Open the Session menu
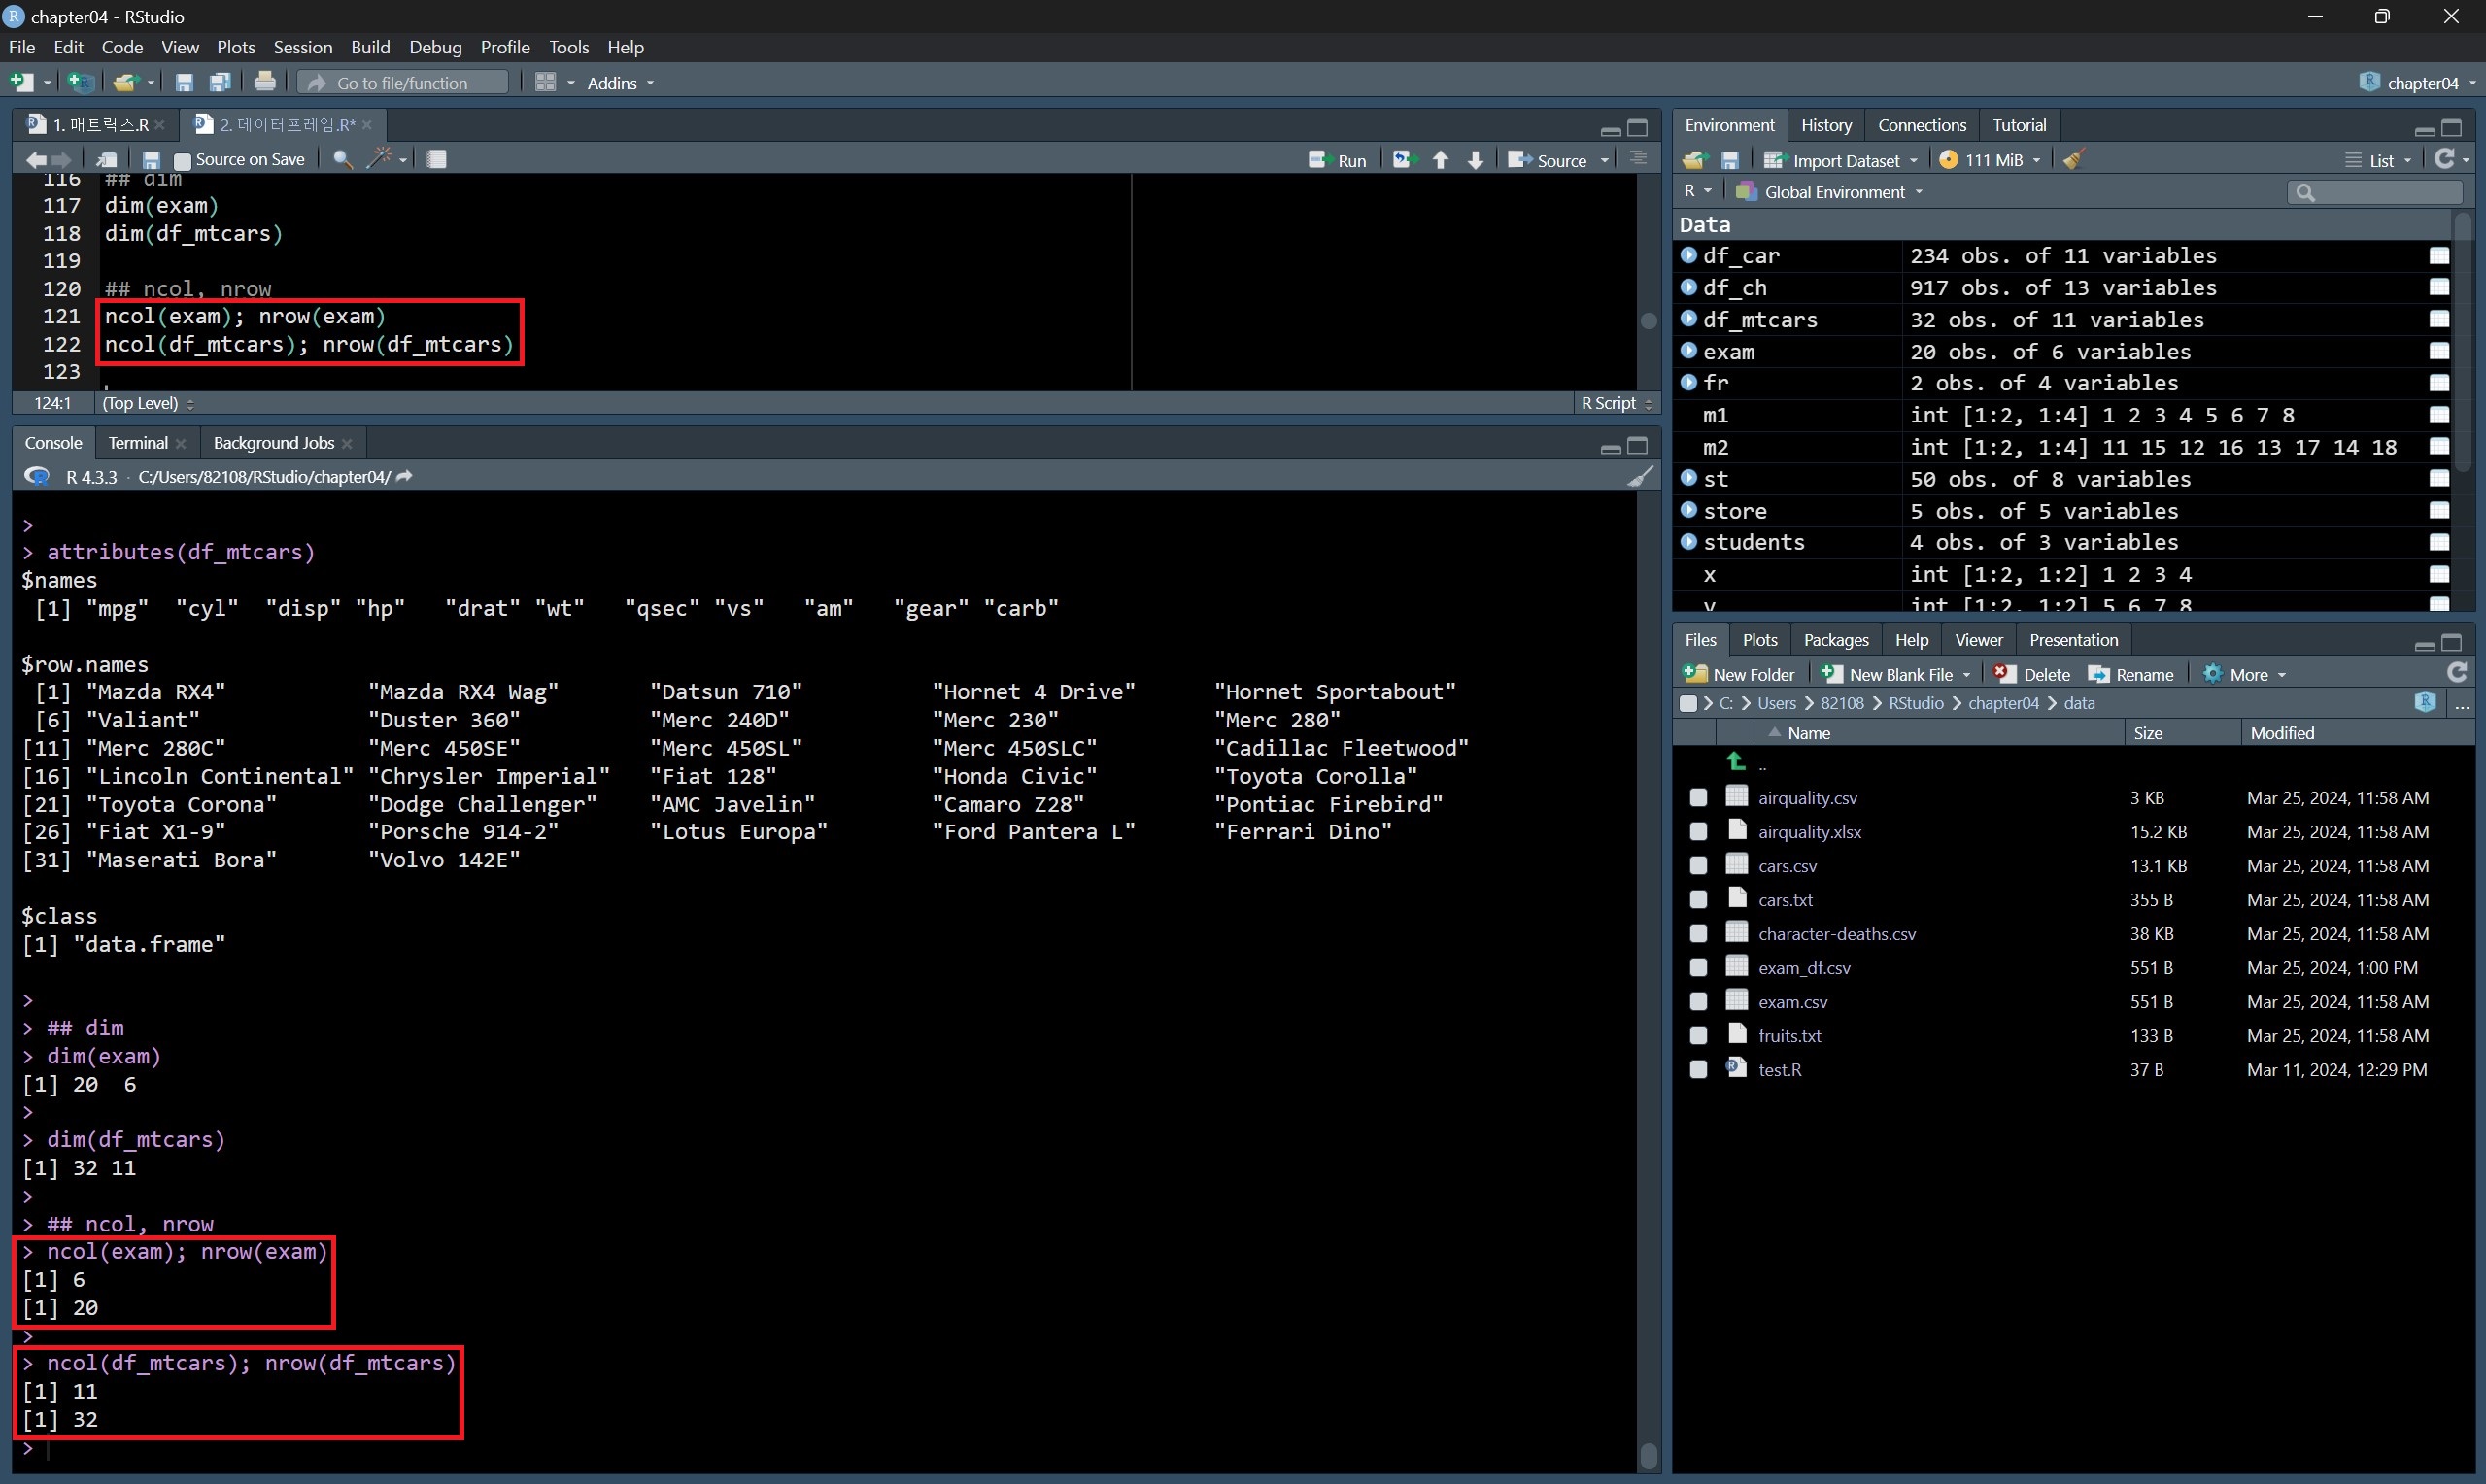 (302, 47)
